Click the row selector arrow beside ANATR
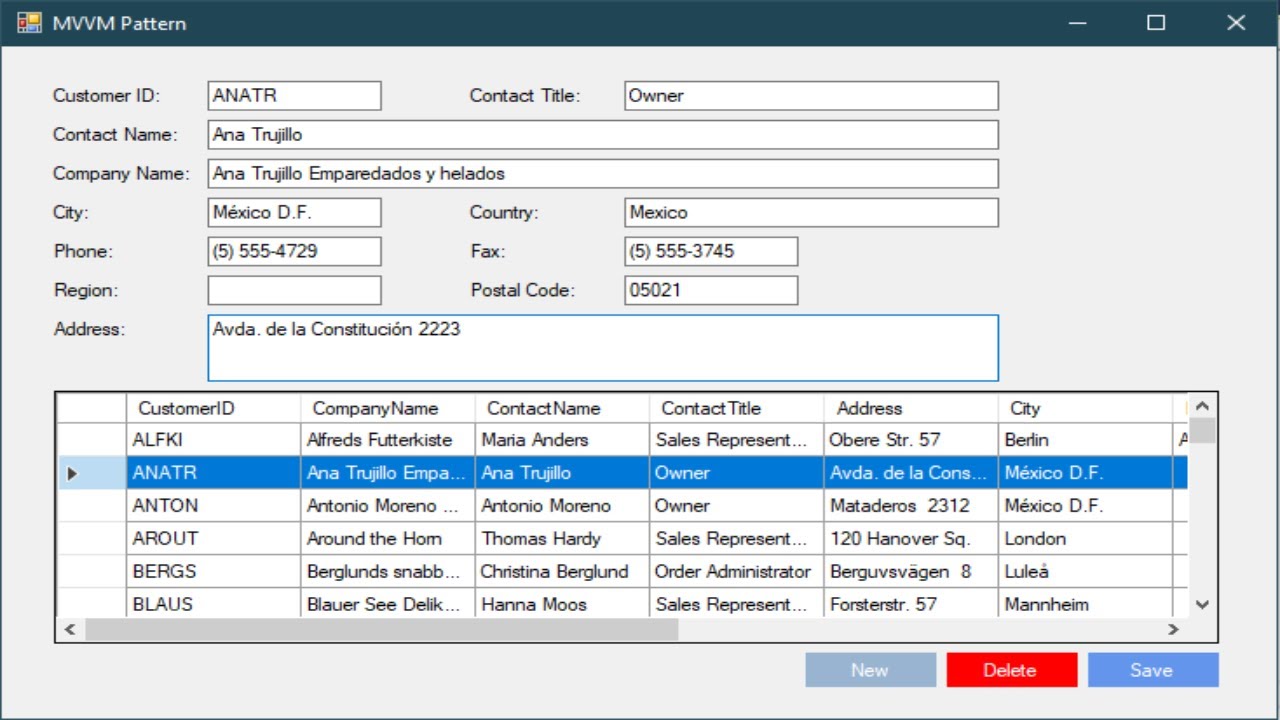This screenshot has height=720, width=1280. tap(72, 473)
